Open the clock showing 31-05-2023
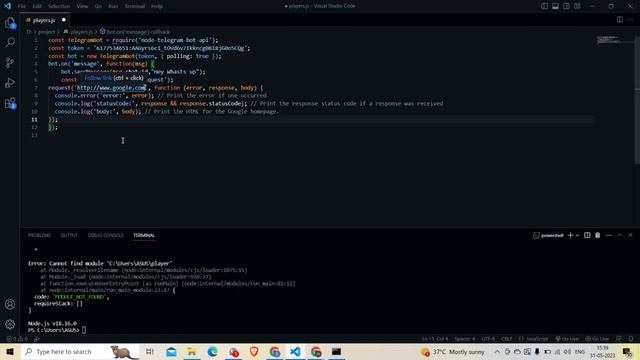Image resolution: width=640 pixels, height=360 pixels. point(602,352)
